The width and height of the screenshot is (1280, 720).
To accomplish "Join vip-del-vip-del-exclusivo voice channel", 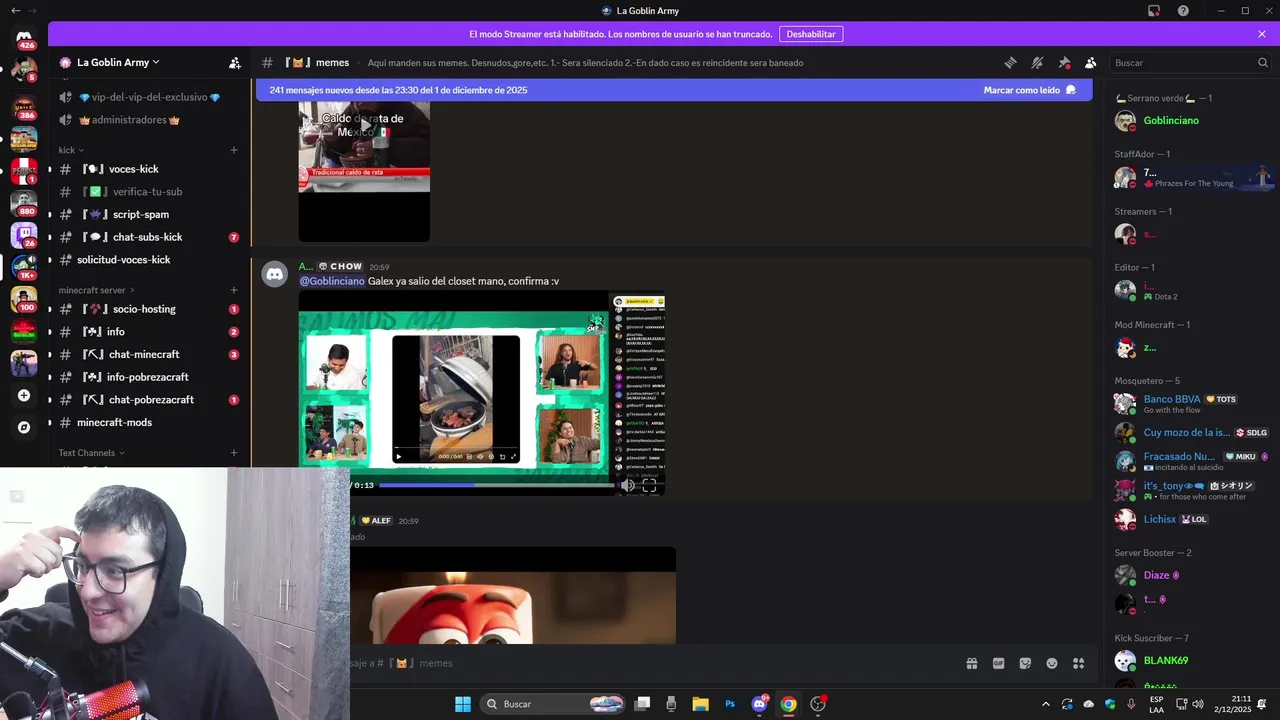I will pos(148,97).
